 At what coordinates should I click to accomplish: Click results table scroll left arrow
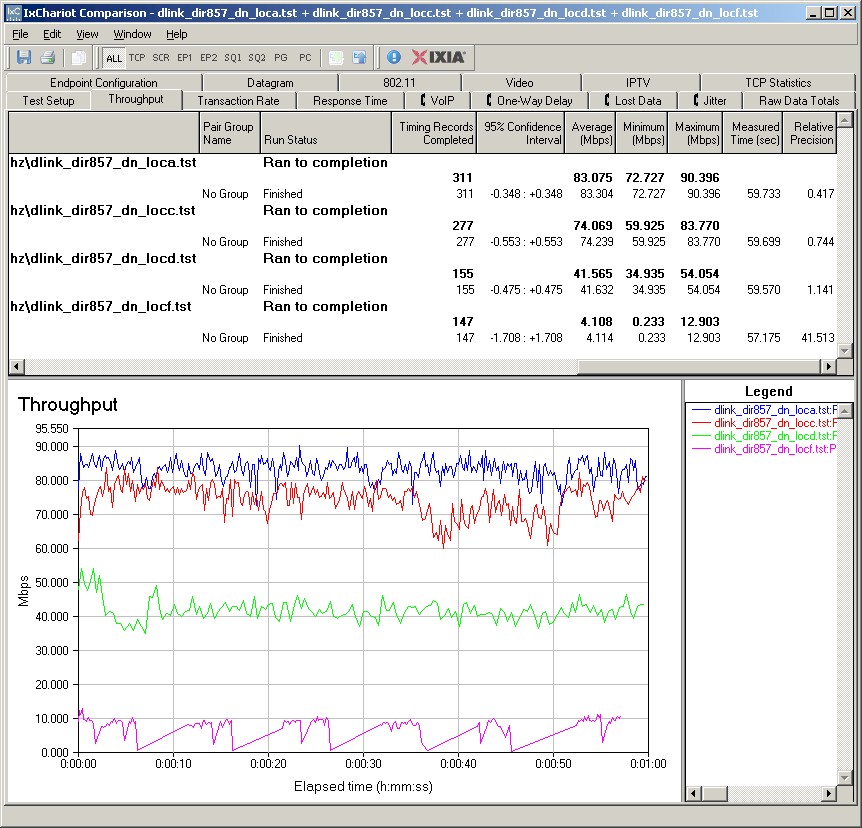(16, 366)
